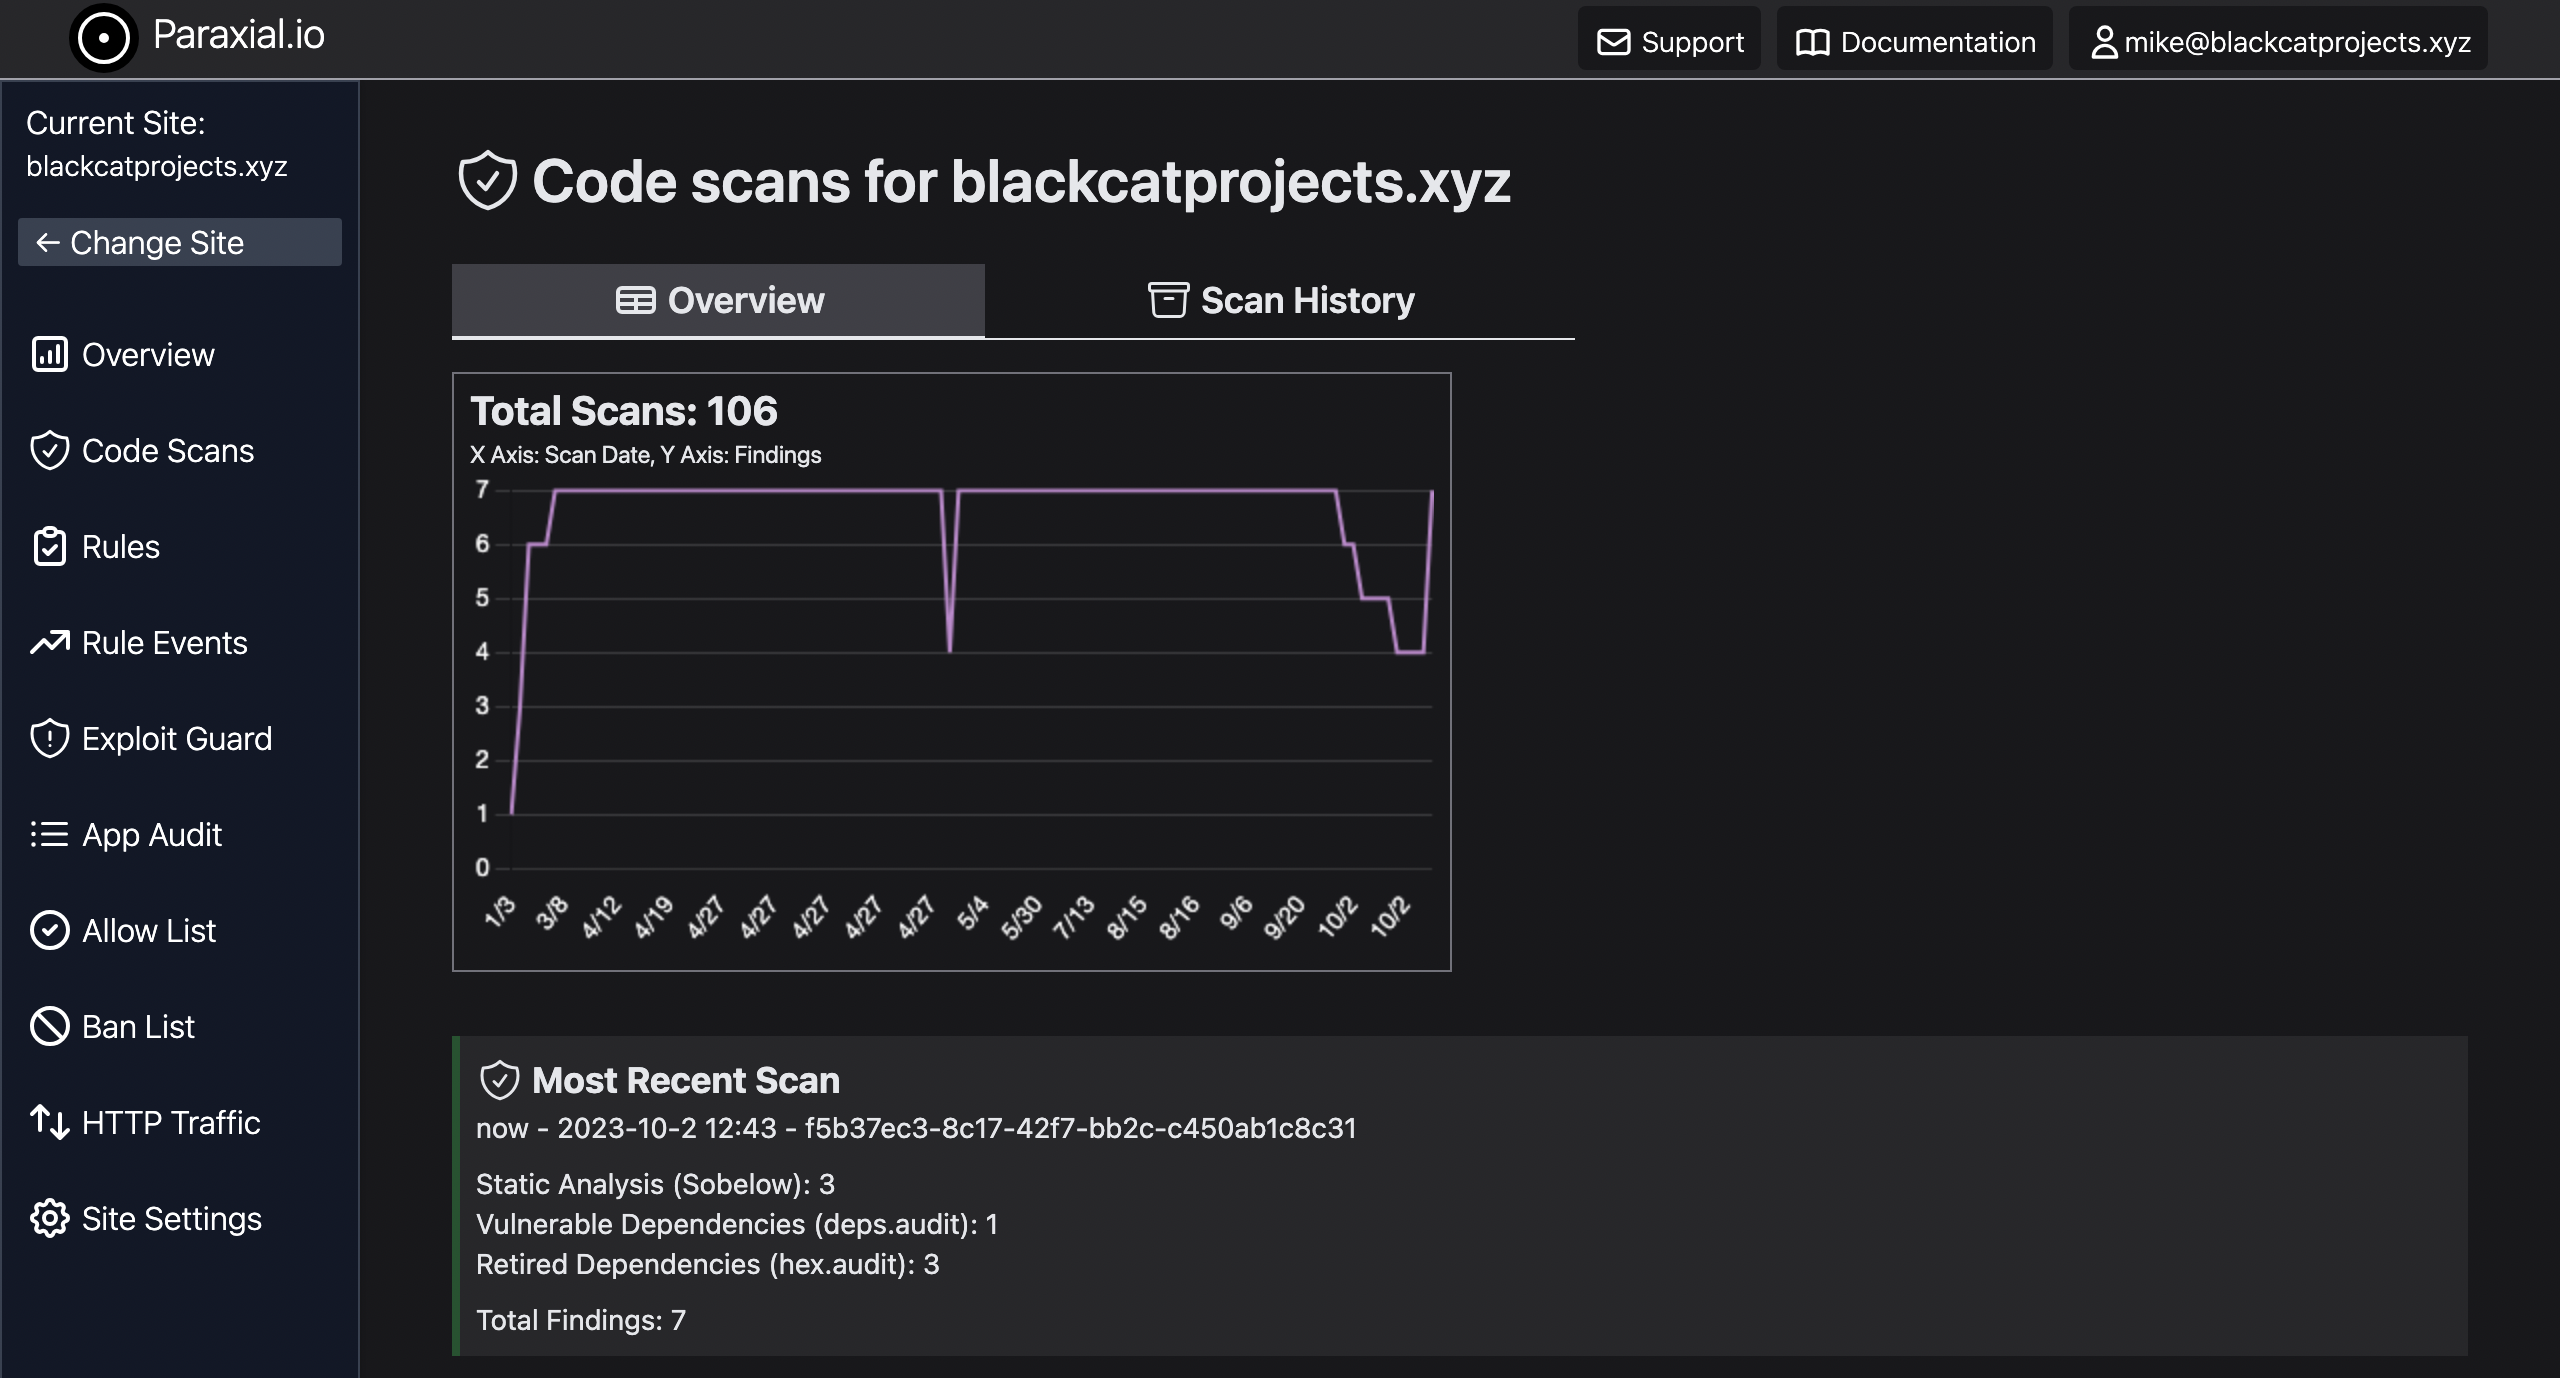Image resolution: width=2560 pixels, height=1378 pixels.
Task: Click the Total Findings: 7 text
Action: 581,1320
